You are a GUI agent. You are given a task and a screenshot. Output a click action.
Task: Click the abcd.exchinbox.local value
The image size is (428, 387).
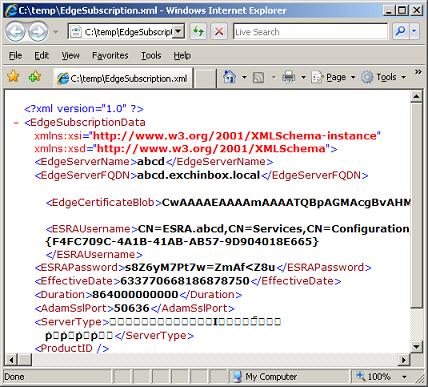click(x=198, y=175)
